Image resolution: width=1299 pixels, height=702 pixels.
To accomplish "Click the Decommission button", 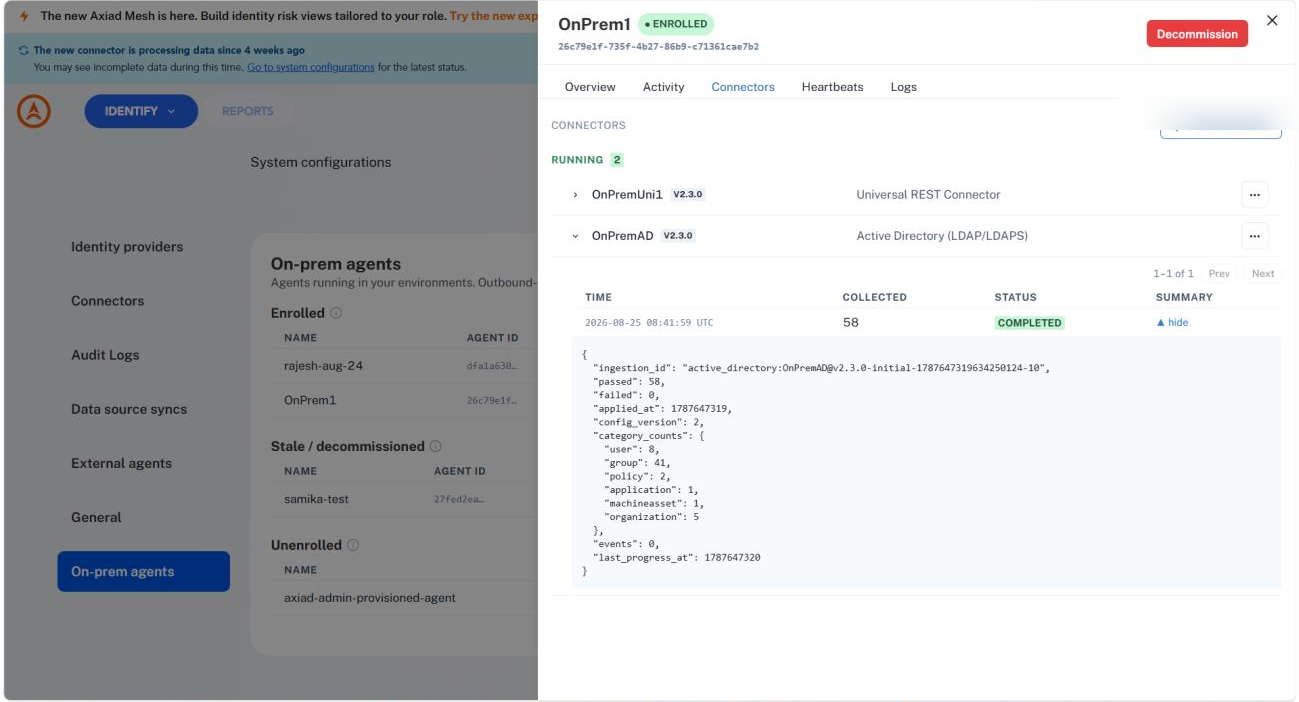I will pos(1197,34).
